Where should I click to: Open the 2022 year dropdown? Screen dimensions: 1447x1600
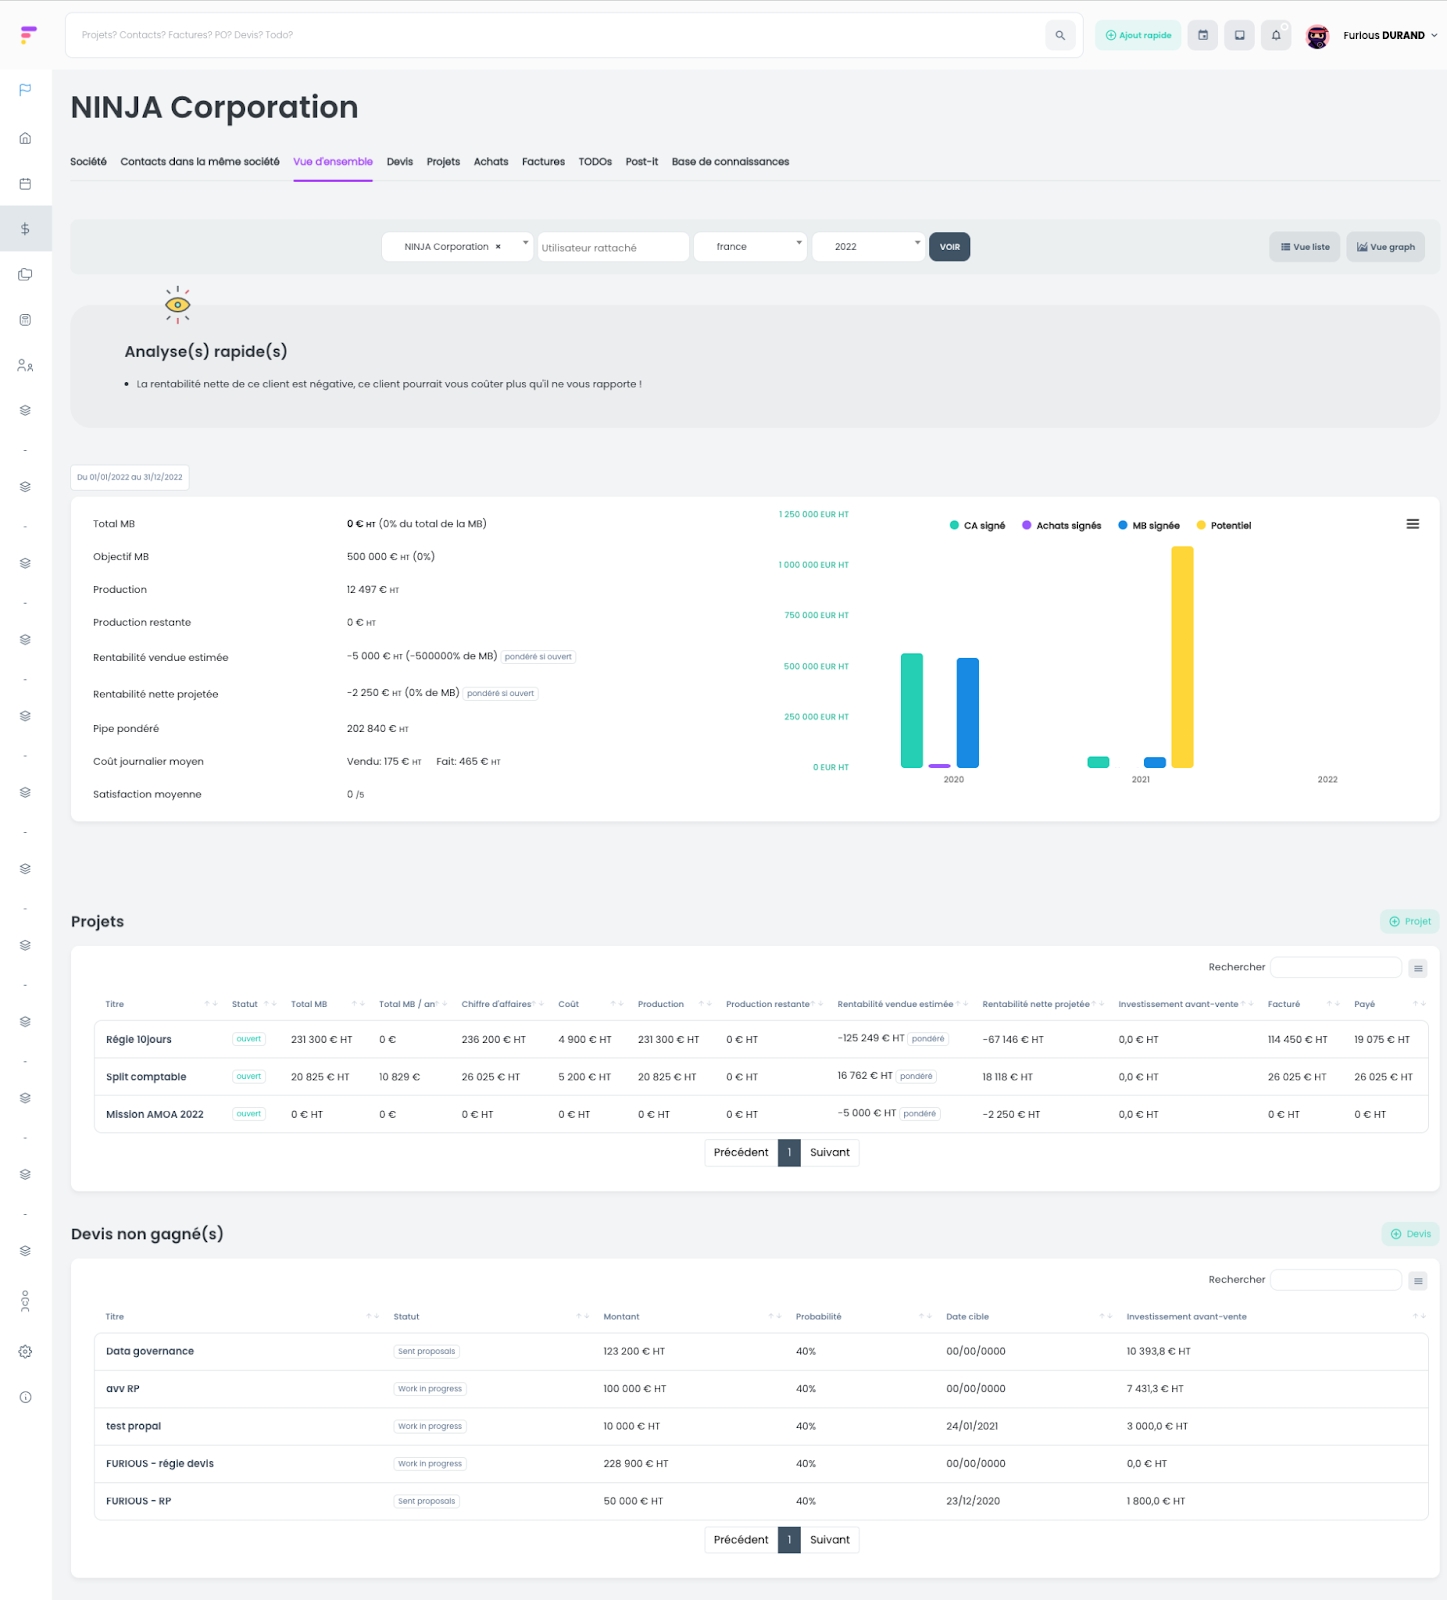point(868,247)
